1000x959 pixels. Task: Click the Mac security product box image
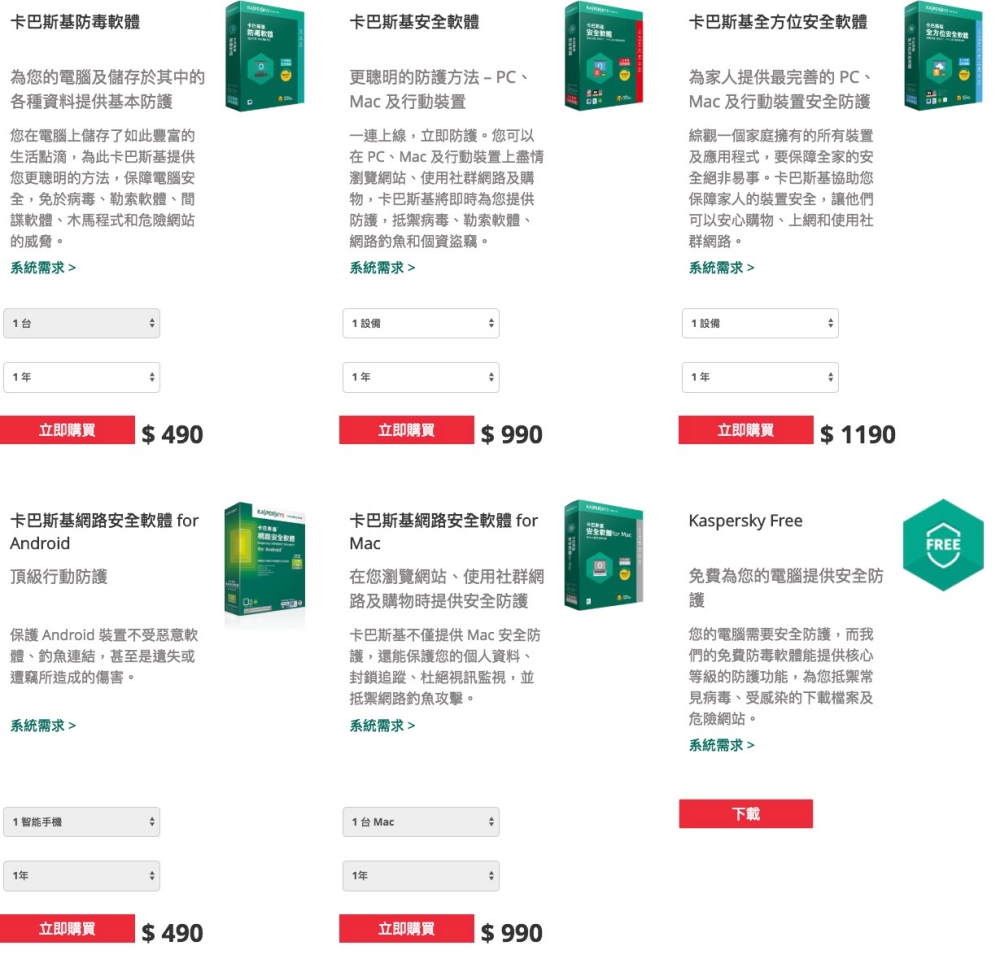pos(604,555)
